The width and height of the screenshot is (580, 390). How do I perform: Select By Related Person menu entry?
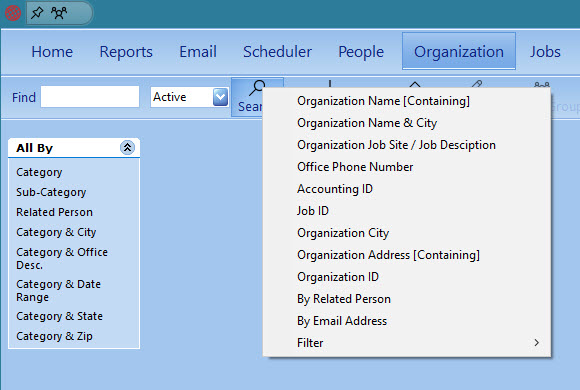pyautogui.click(x=407, y=299)
